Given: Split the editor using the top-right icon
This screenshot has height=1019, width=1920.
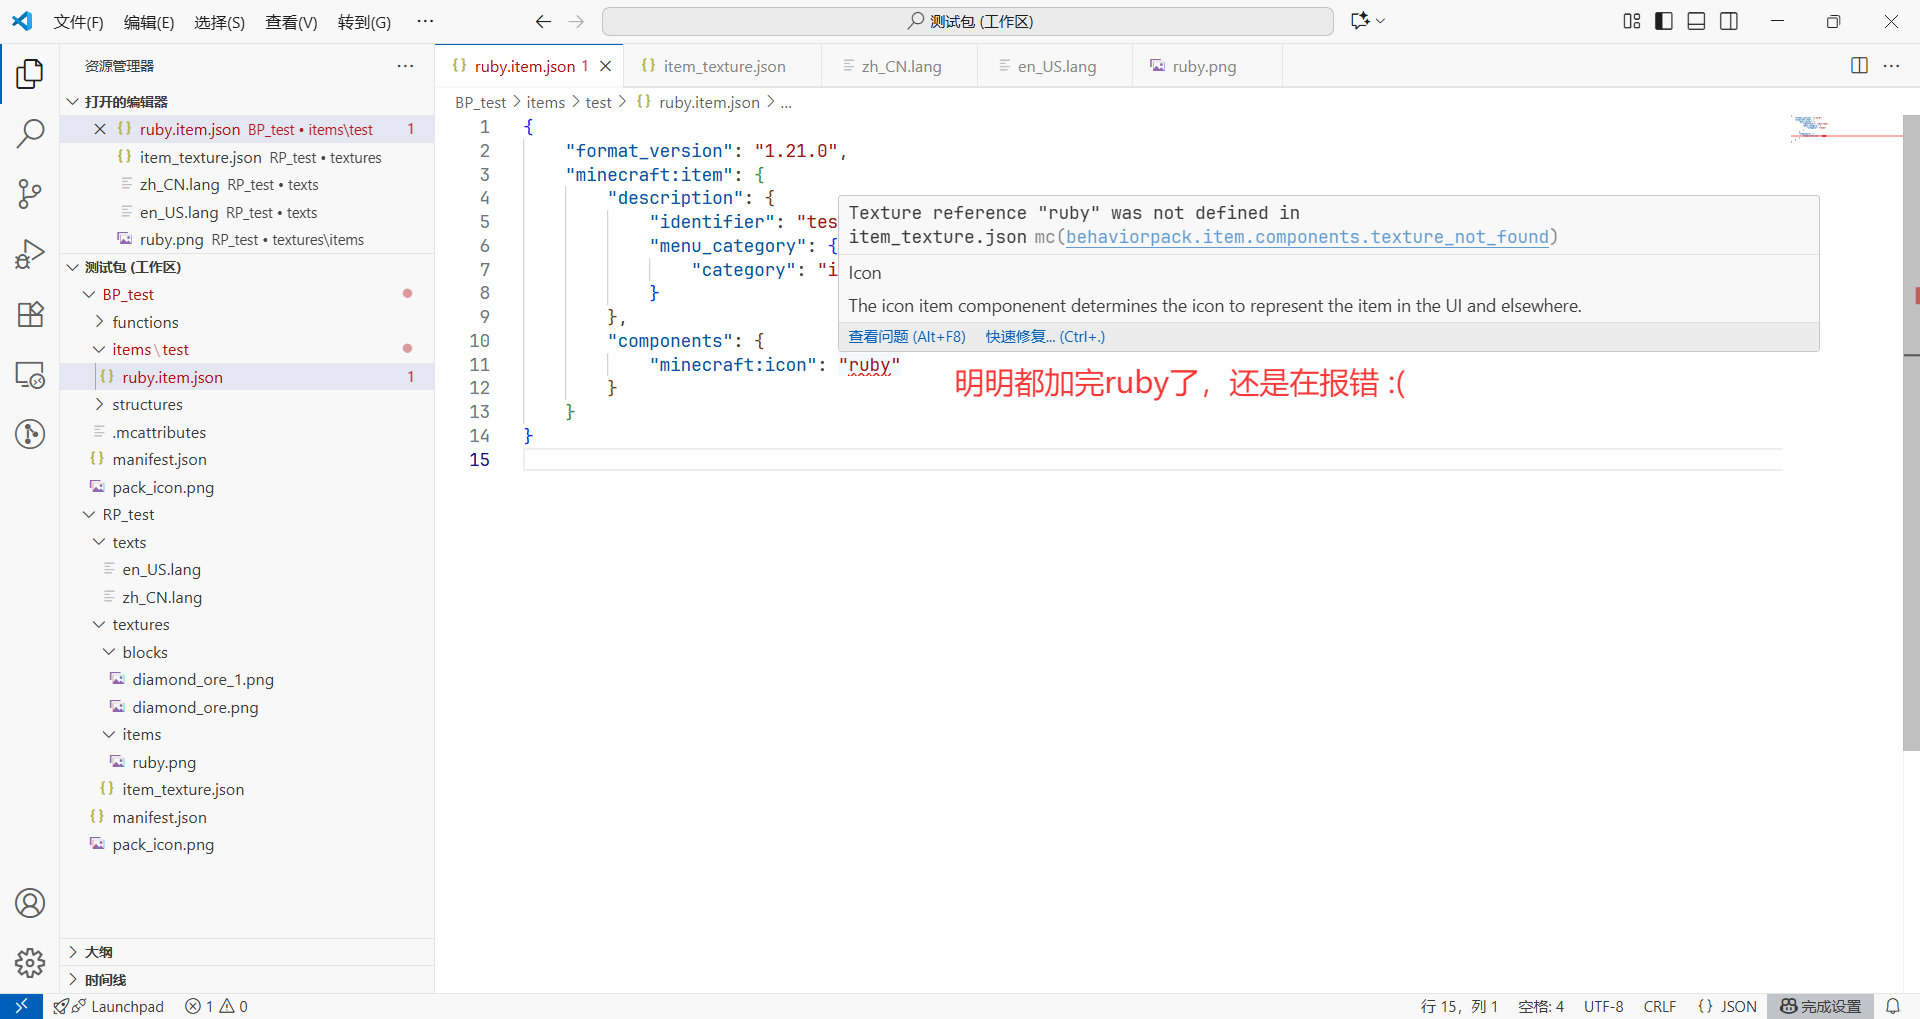Looking at the screenshot, I should (x=1859, y=65).
